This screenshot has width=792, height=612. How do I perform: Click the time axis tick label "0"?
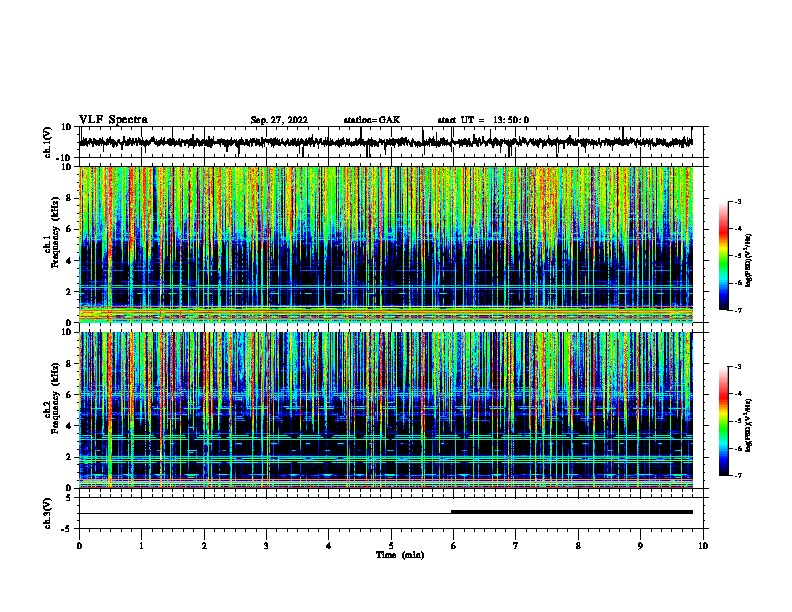[x=79, y=546]
